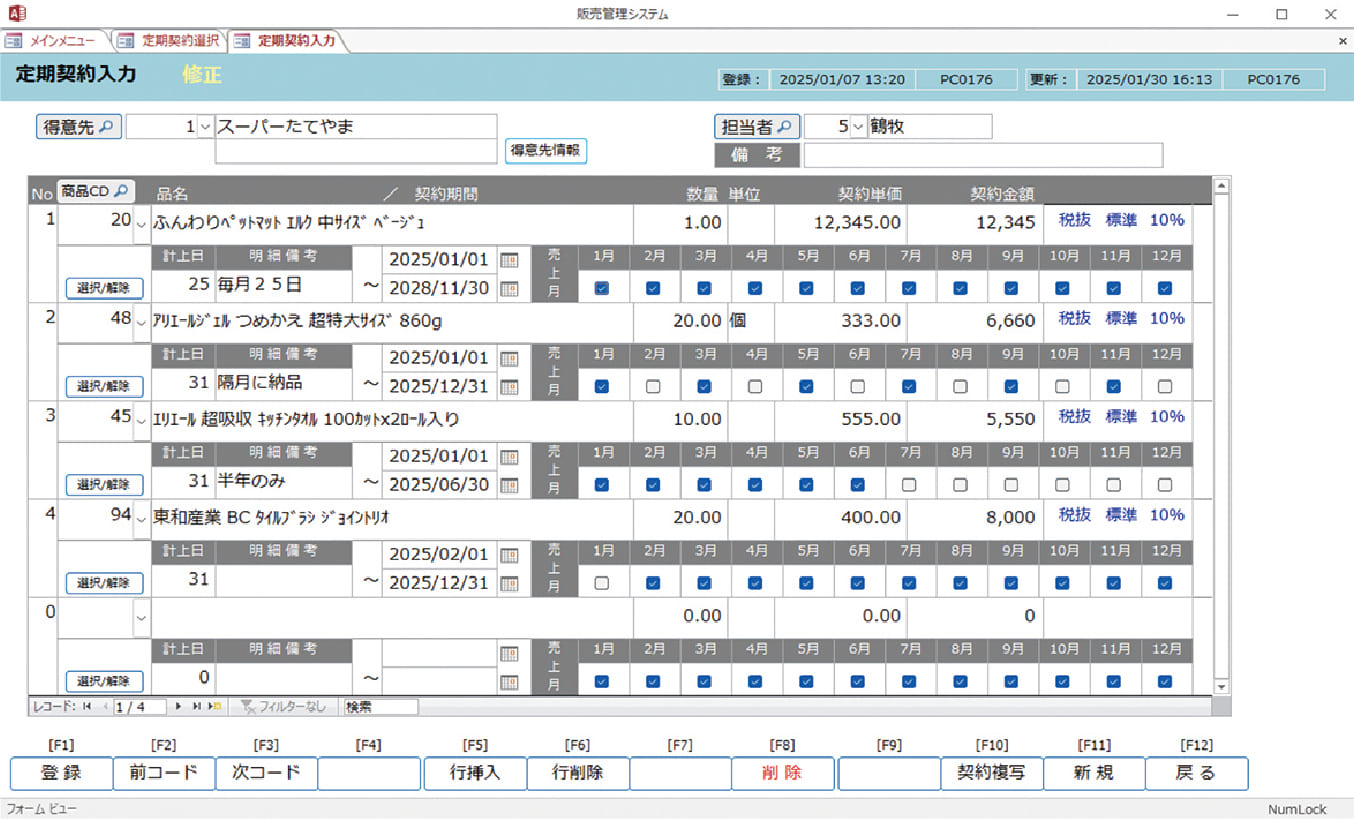Click 次コード F3 button
Image resolution: width=1354 pixels, height=819 pixels.
pos(267,773)
